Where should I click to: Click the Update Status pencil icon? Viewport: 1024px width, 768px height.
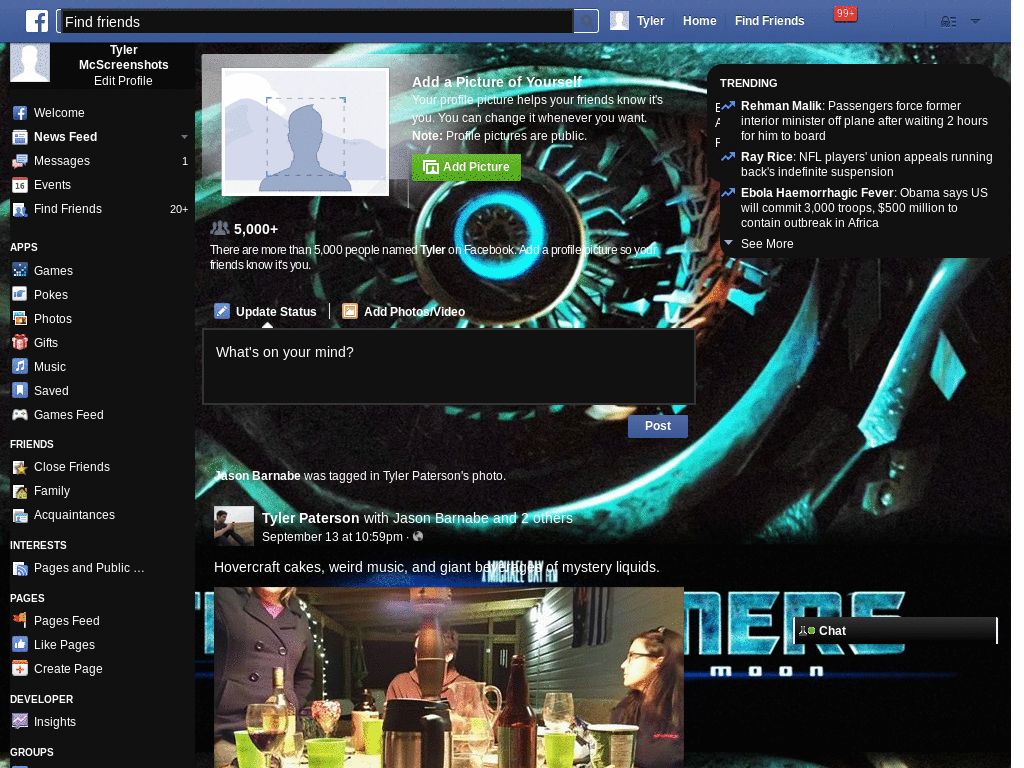pos(222,311)
